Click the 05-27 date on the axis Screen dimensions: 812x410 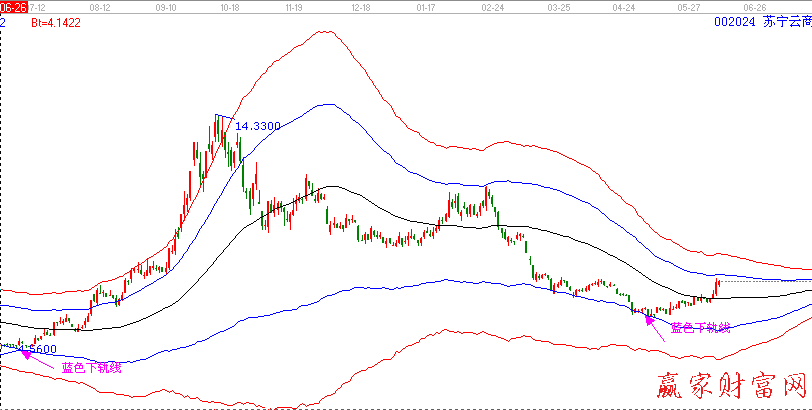[688, 6]
